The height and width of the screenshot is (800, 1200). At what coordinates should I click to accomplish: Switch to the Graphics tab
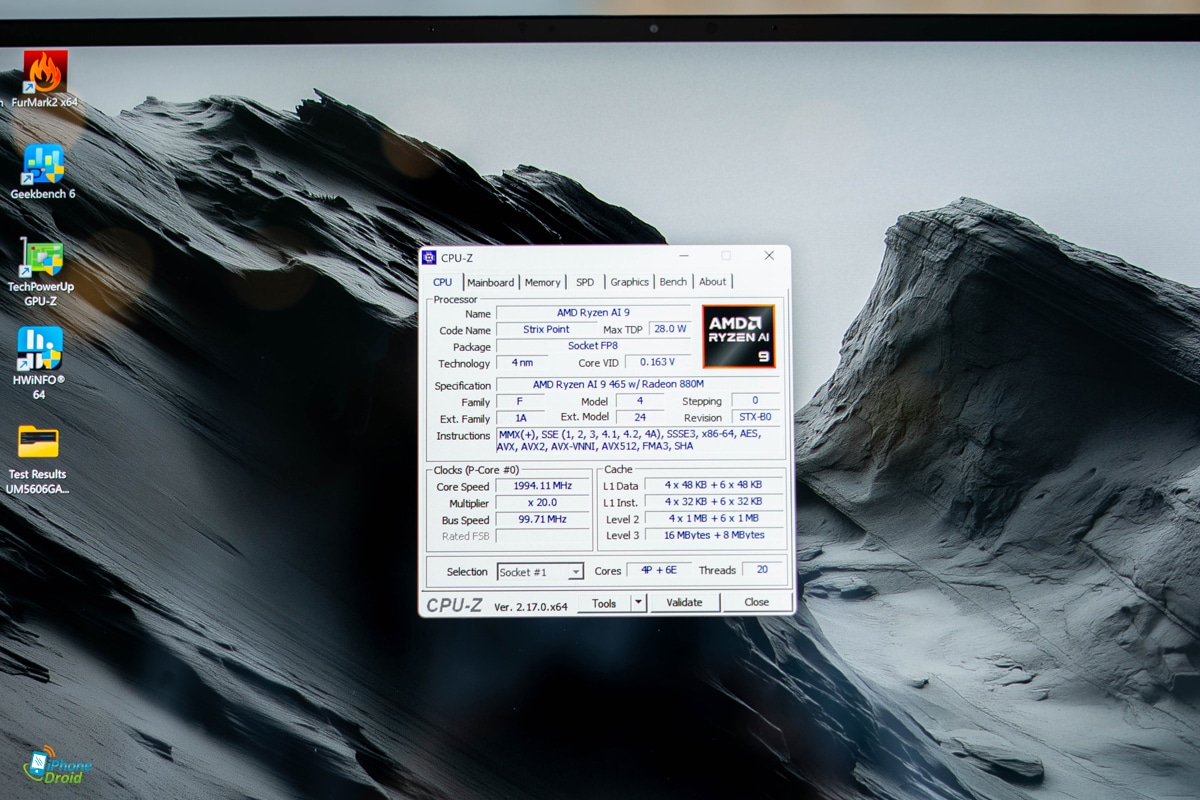point(629,283)
